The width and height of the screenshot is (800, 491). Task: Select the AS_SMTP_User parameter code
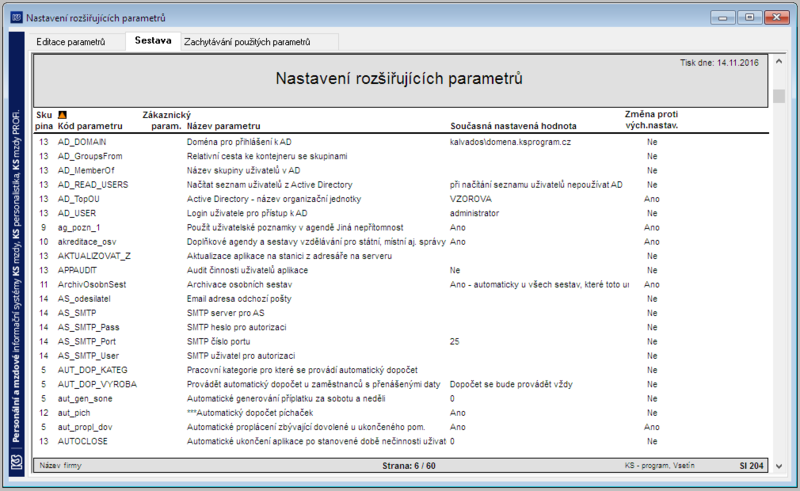[88, 356]
